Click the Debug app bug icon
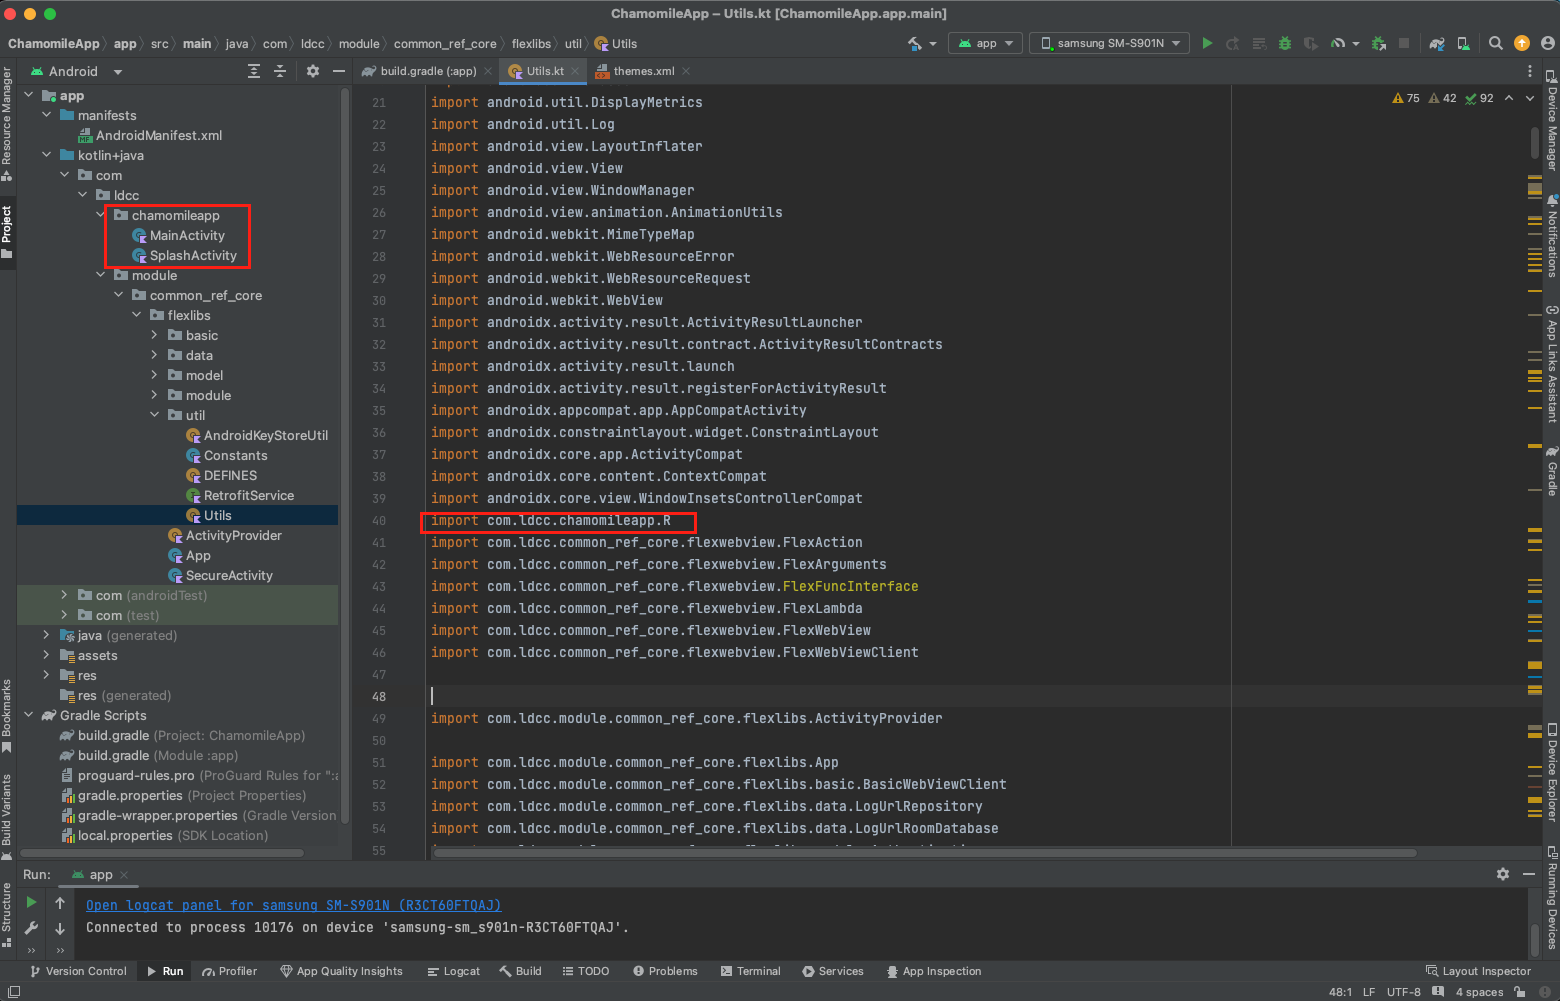 point(1285,43)
